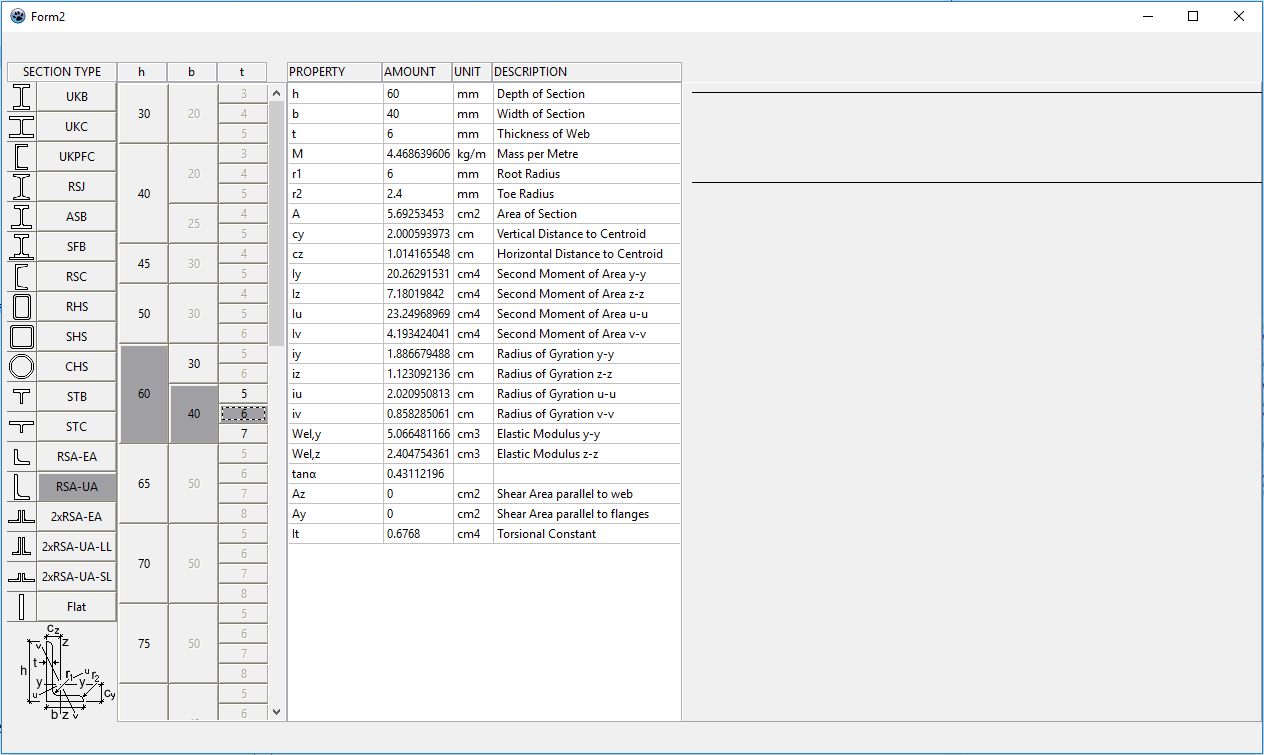Pick the 2xRSA-UA-SL section type
The image size is (1264, 755).
(77, 577)
